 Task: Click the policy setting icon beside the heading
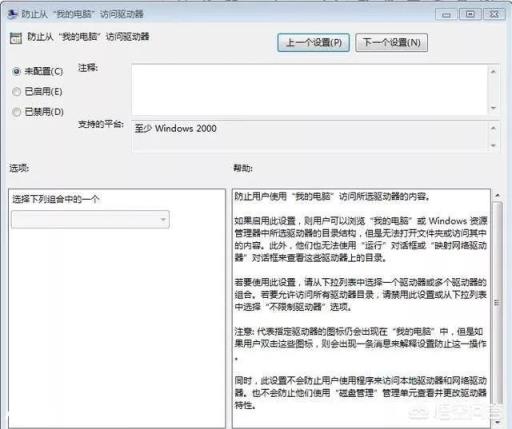(x=16, y=38)
